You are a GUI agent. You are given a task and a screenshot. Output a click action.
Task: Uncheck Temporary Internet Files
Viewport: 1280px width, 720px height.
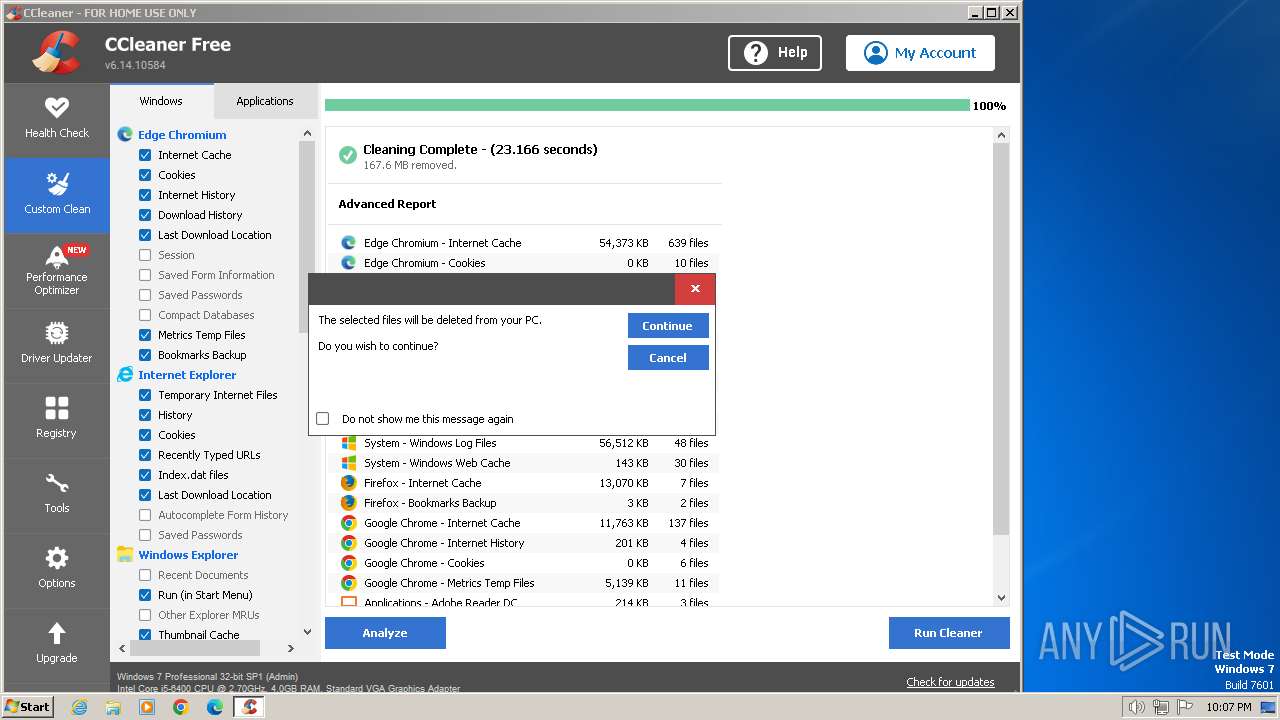coord(145,395)
